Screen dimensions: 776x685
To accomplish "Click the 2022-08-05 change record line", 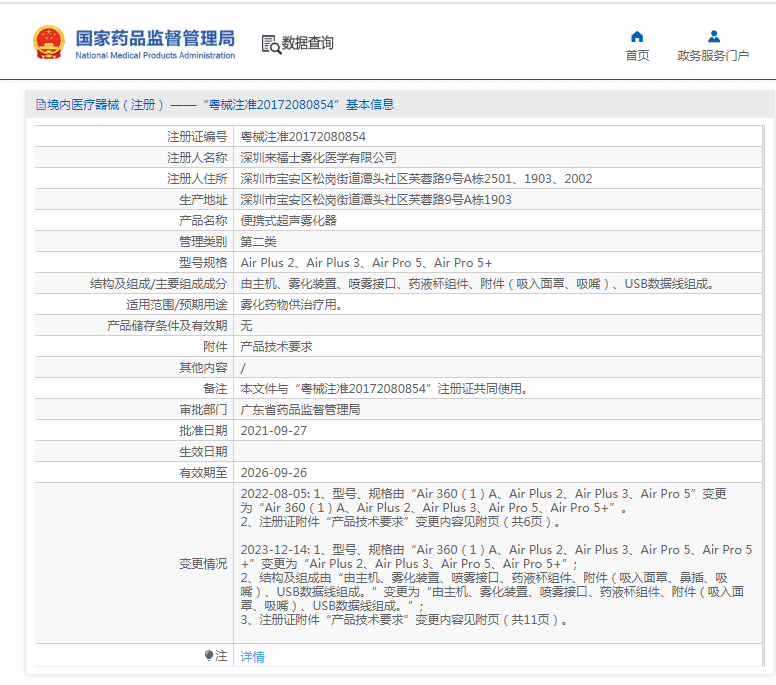I will click(484, 493).
